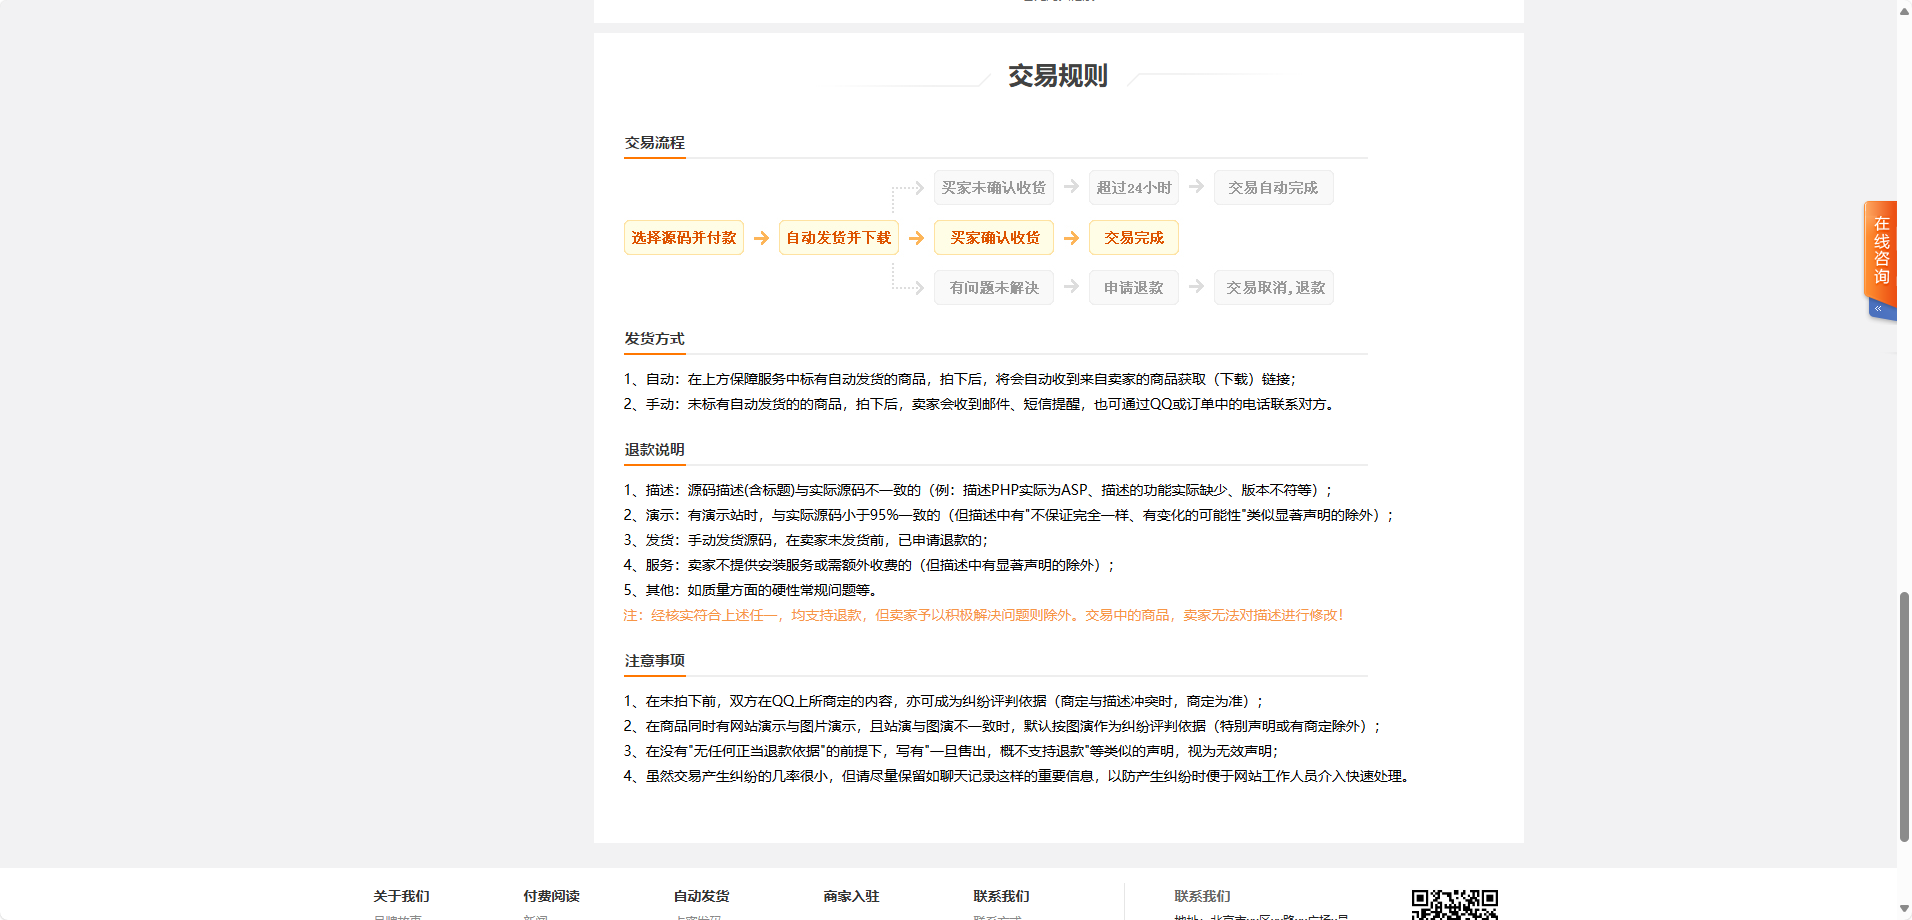
Task: Open the 付费阅读 footer column heading
Action: (x=552, y=897)
